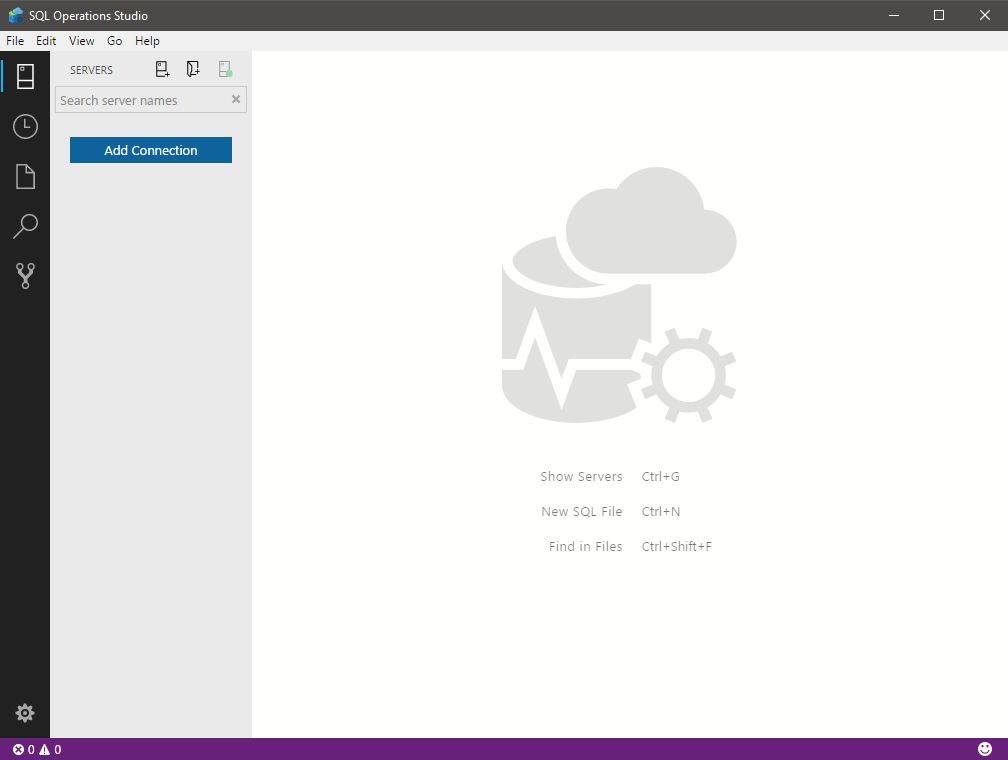1008x760 pixels.
Task: Click the Ctrl+Shift+F shortcut label
Action: point(677,547)
